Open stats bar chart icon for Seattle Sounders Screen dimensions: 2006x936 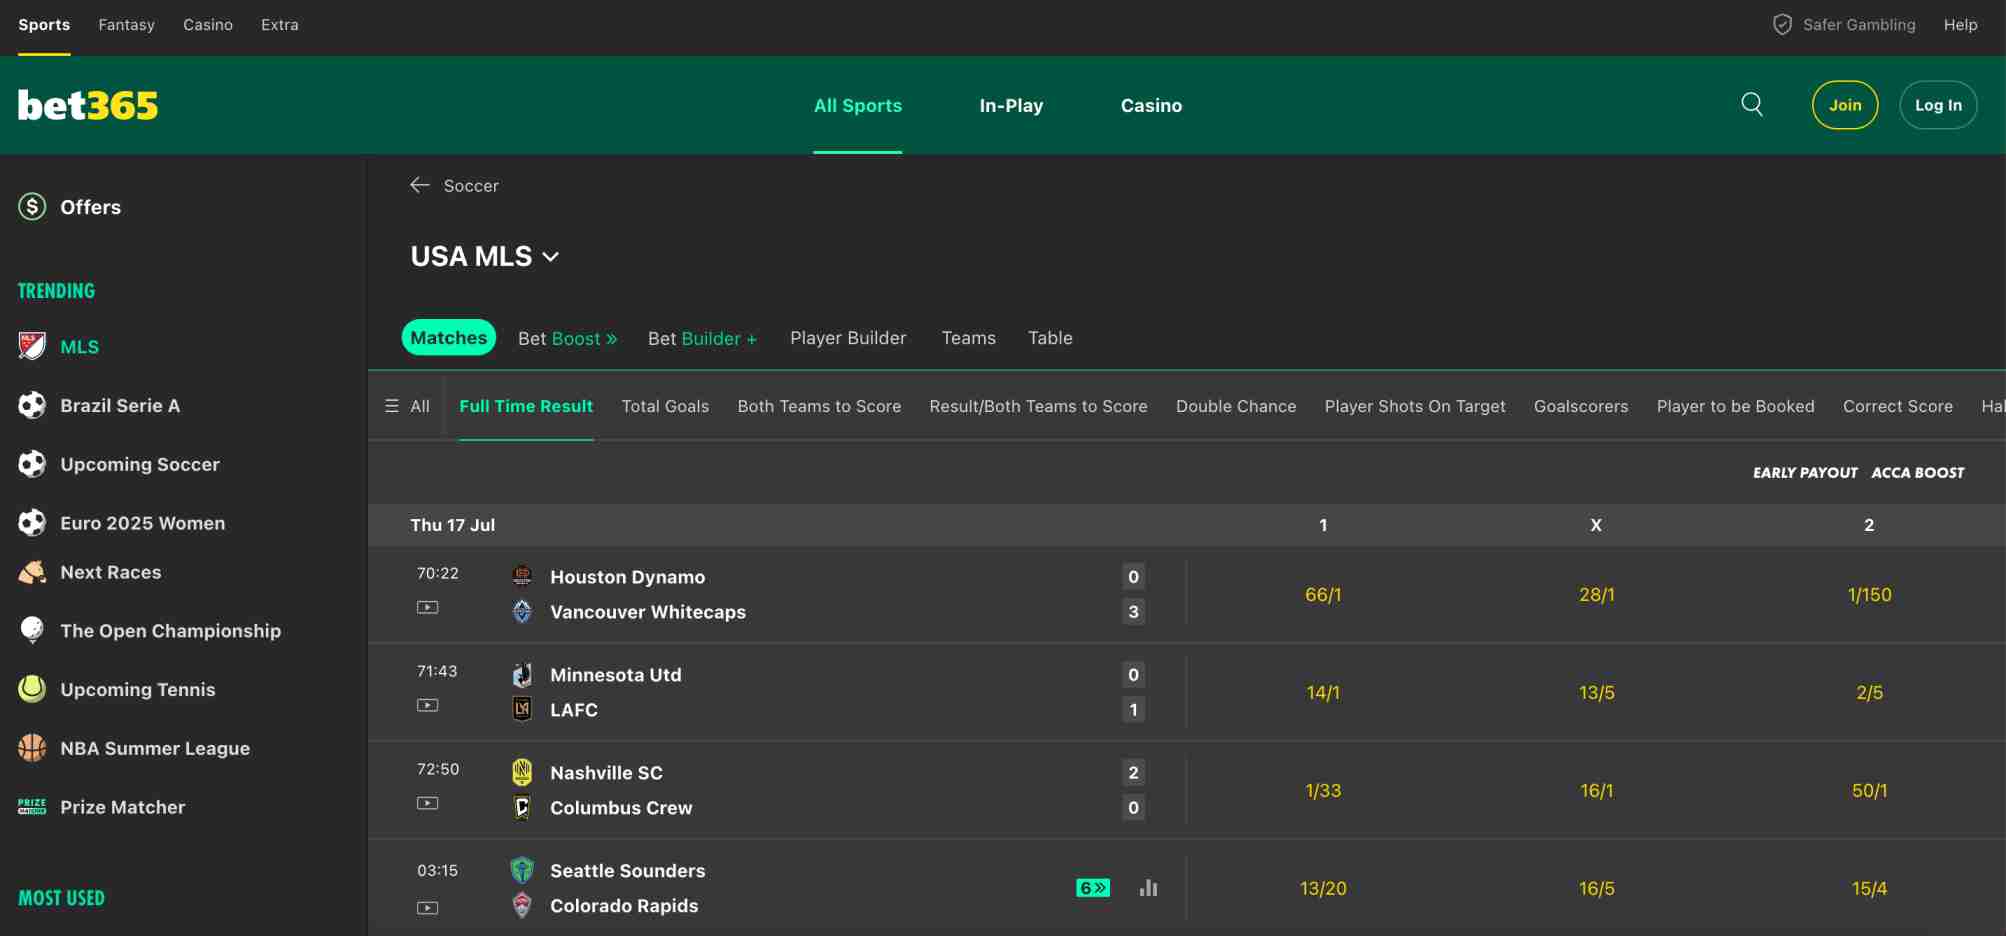tap(1148, 888)
